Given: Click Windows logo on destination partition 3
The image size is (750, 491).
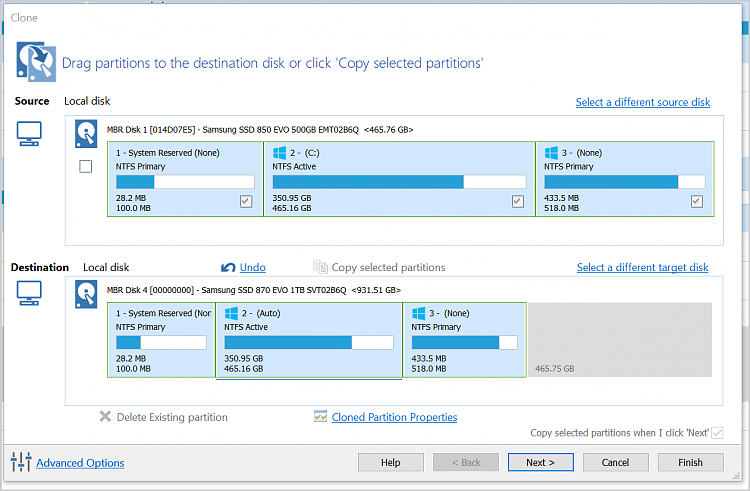Looking at the screenshot, I should click(419, 313).
